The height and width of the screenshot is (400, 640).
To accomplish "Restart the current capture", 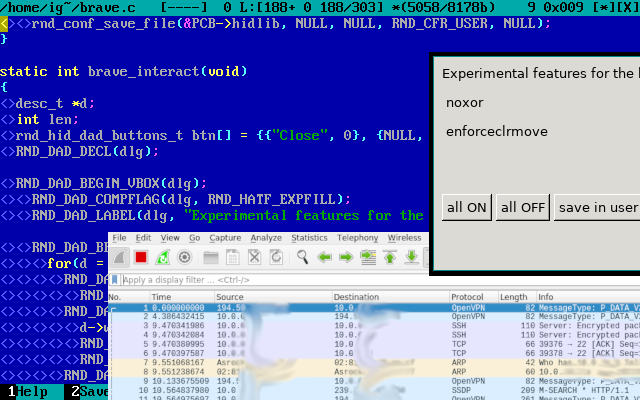I will click(162, 258).
